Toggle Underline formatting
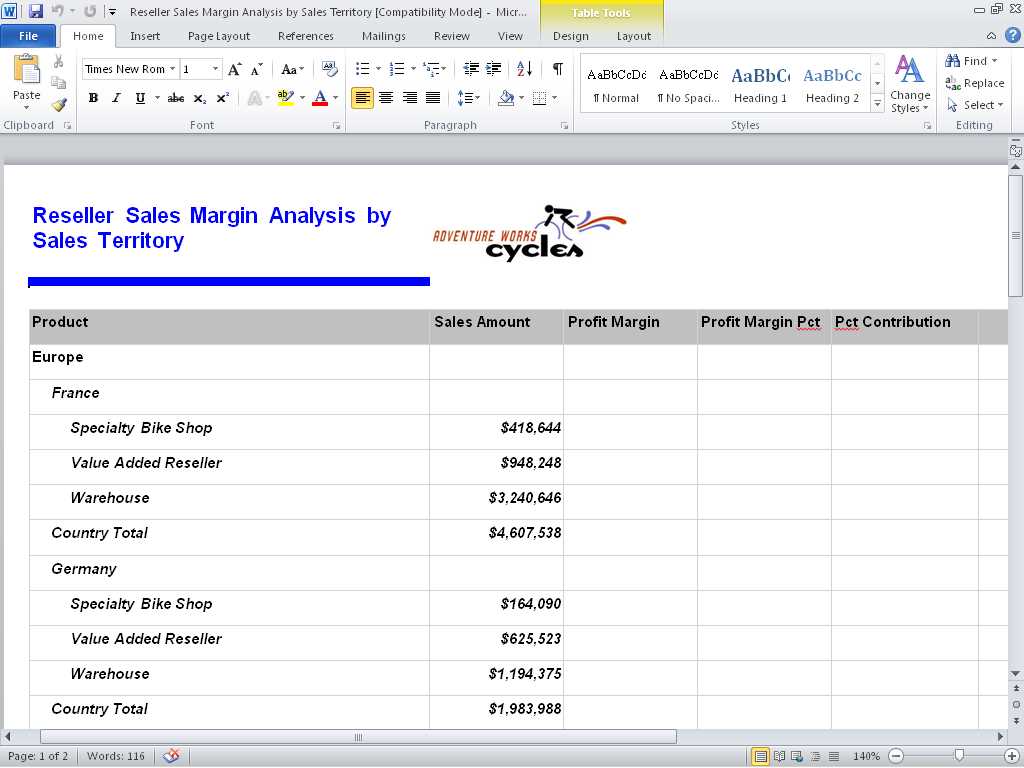The width and height of the screenshot is (1024, 768). tap(139, 97)
